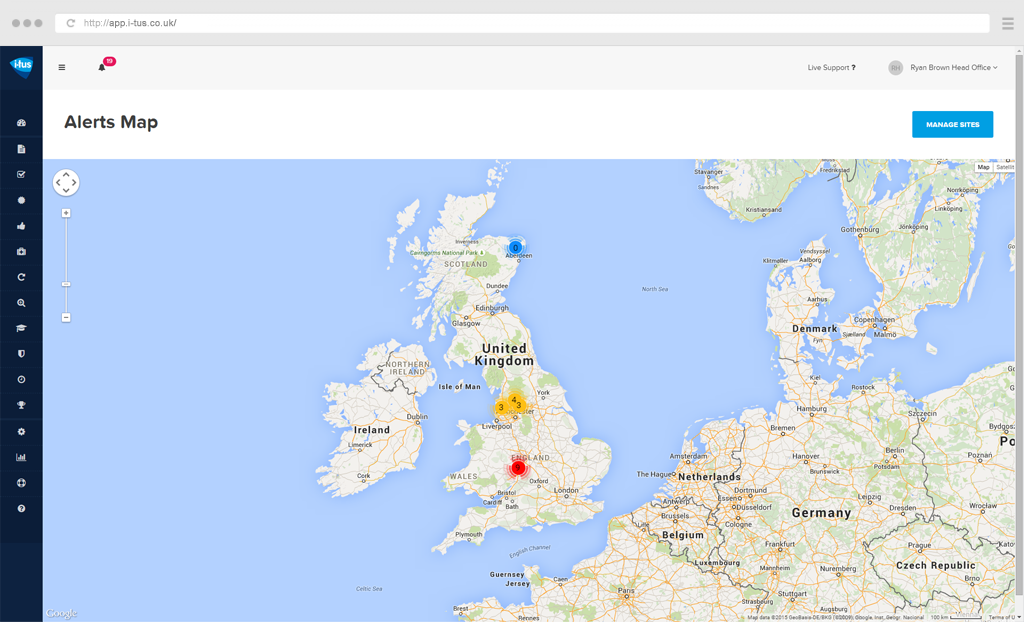Click the map zoom slider handle
The width and height of the screenshot is (1024, 622).
(x=66, y=284)
